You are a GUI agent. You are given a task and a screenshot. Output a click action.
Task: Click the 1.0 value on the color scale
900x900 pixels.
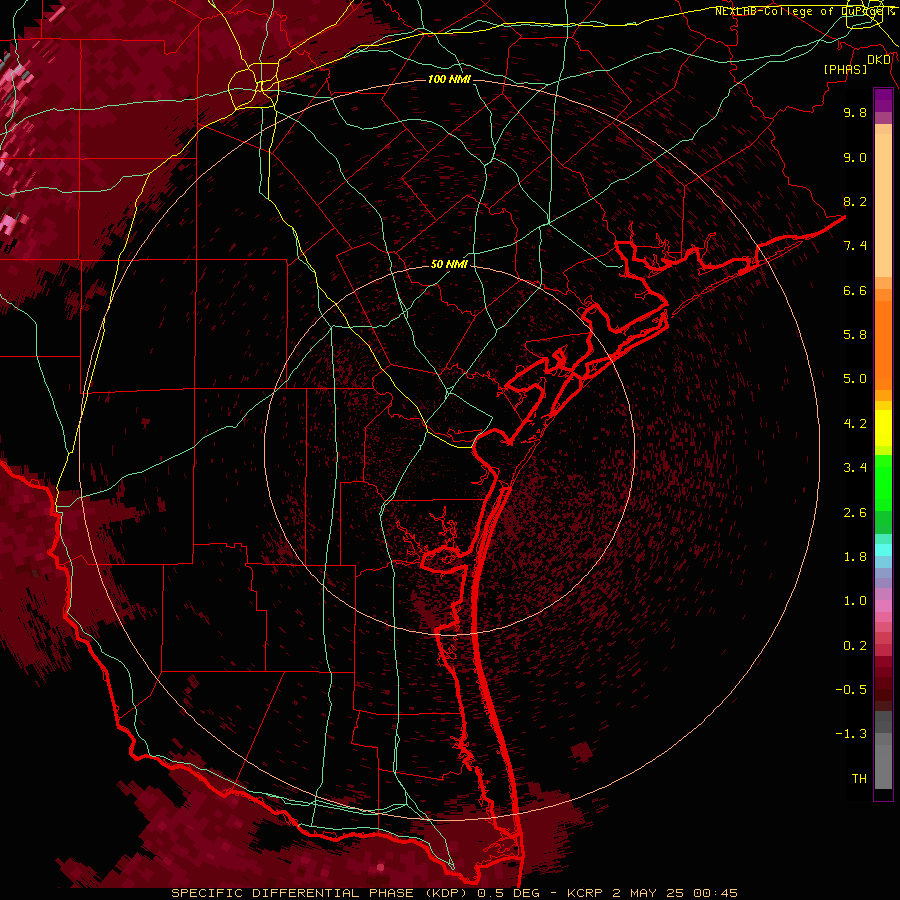pos(855,601)
